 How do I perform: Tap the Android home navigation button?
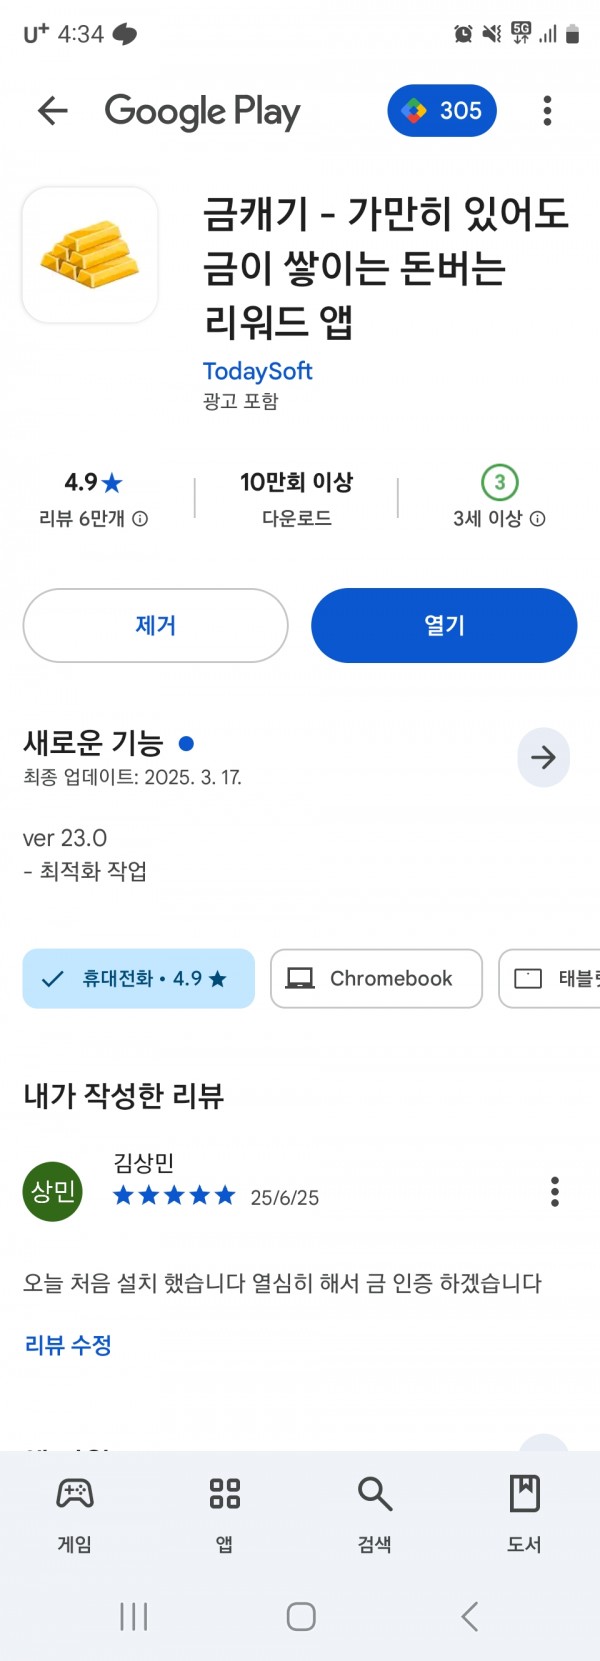click(301, 1617)
